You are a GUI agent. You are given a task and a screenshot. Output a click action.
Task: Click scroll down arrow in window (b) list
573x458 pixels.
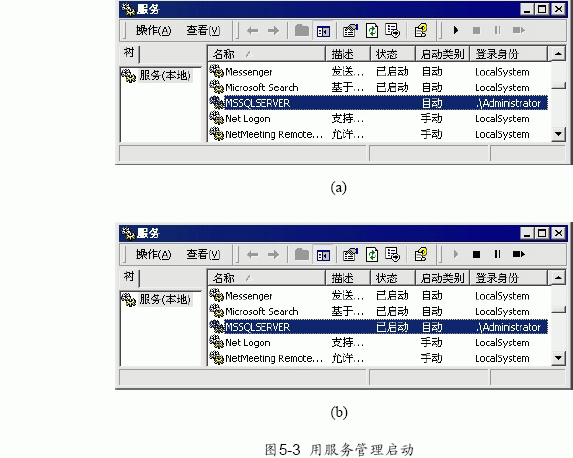tap(558, 357)
